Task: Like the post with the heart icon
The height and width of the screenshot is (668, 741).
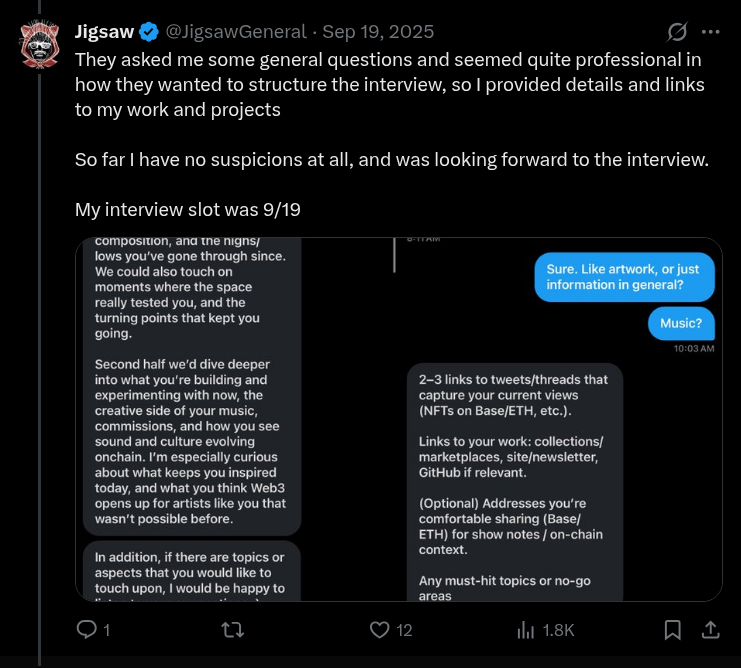Action: tap(379, 630)
